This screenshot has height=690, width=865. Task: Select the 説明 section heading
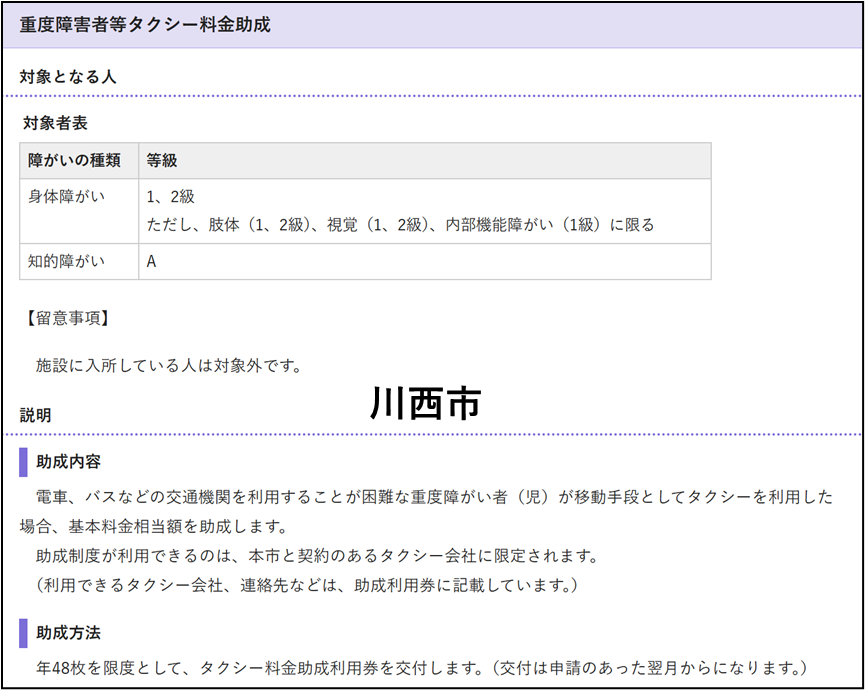(x=36, y=415)
